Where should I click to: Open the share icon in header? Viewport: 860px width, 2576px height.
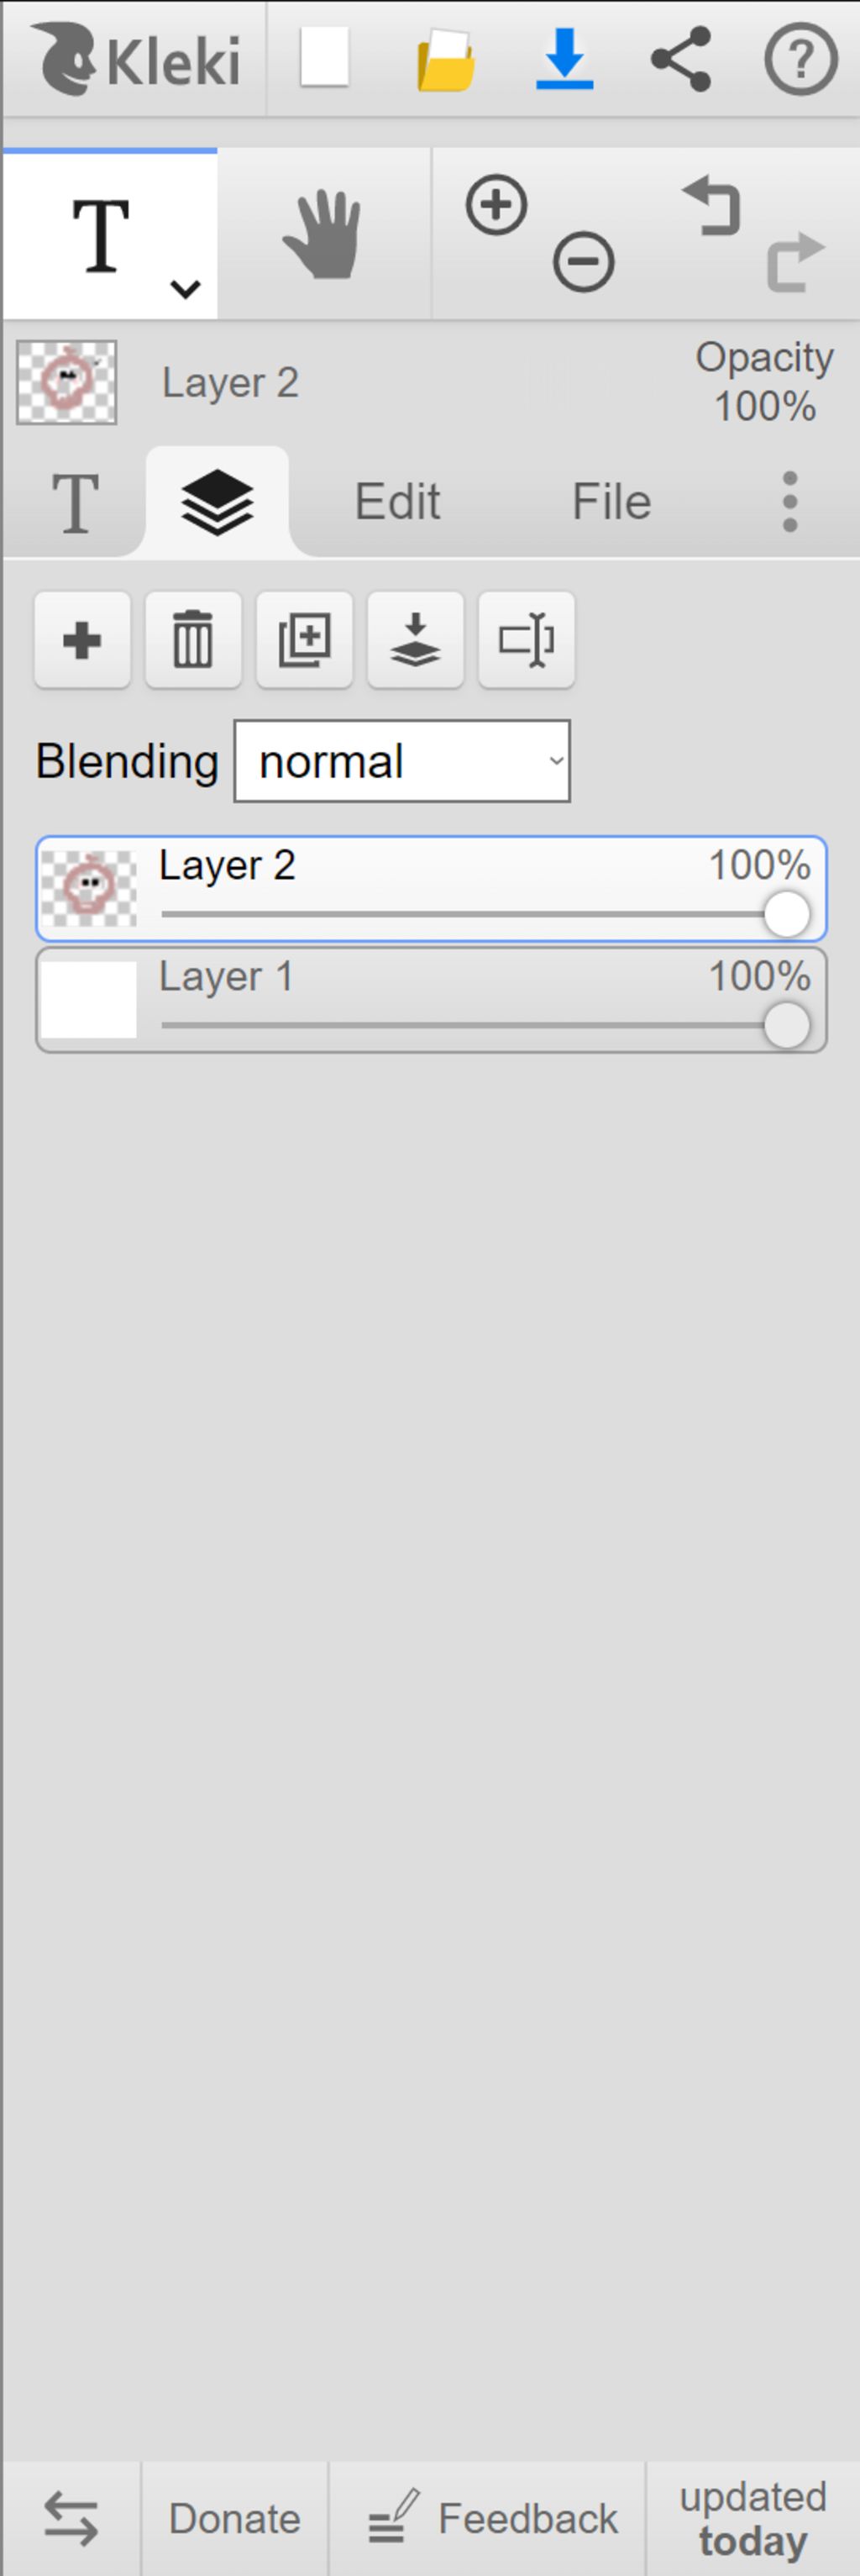point(681,59)
